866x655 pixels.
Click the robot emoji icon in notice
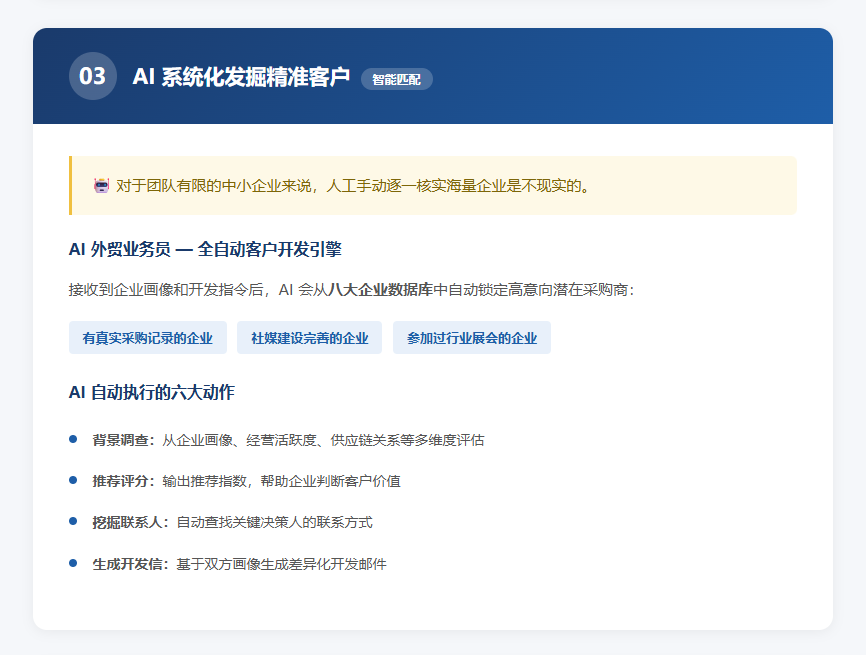point(102,186)
